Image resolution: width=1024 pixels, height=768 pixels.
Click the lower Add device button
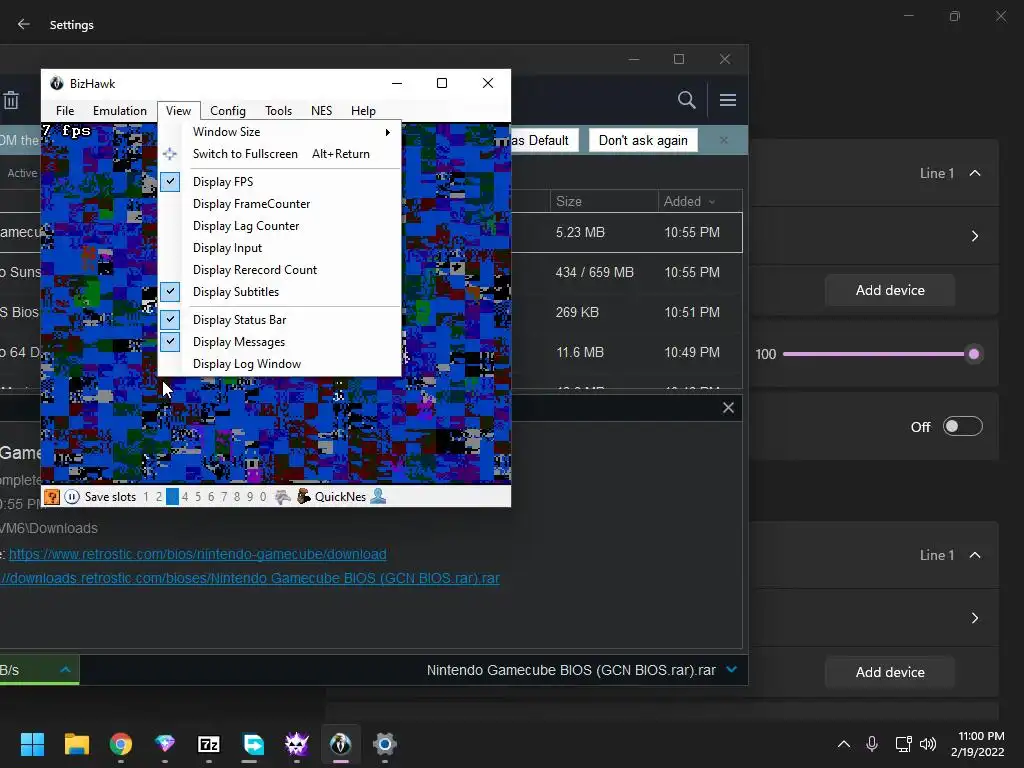(890, 672)
